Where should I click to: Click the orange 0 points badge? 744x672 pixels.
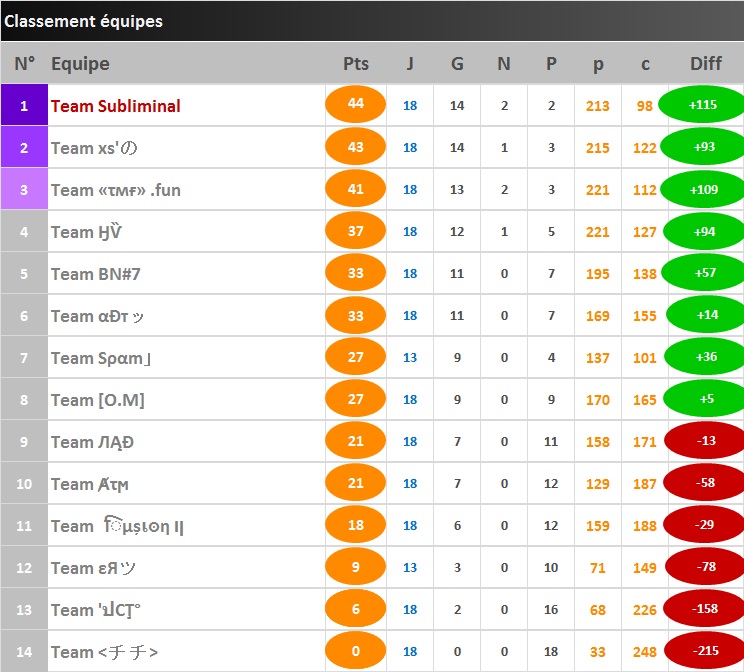coord(355,651)
